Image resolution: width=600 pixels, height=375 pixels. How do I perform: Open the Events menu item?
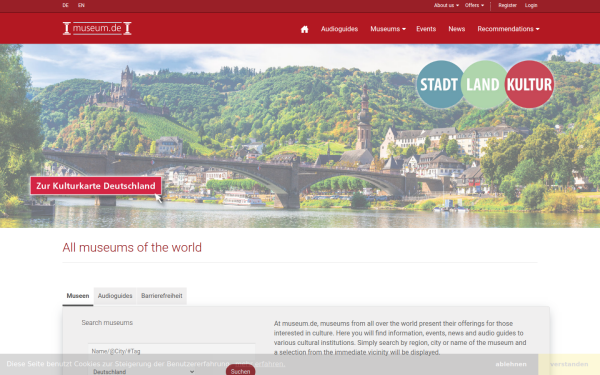426,29
